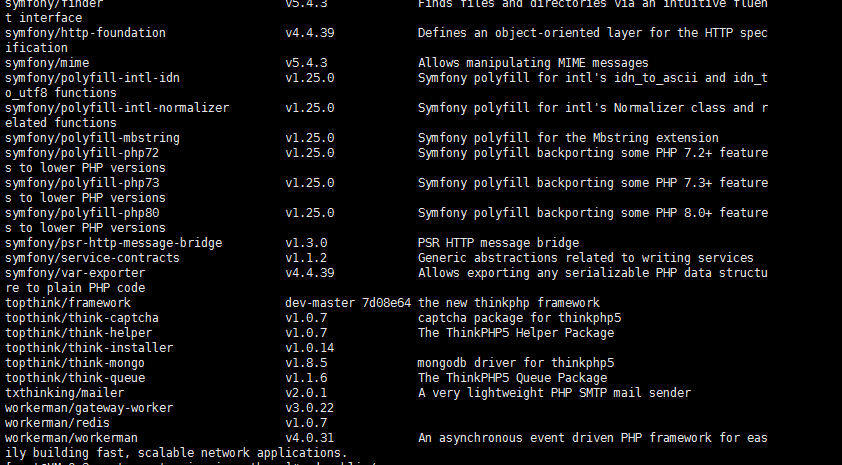Click version v1.1.2 of service-contracts

pos(306,258)
